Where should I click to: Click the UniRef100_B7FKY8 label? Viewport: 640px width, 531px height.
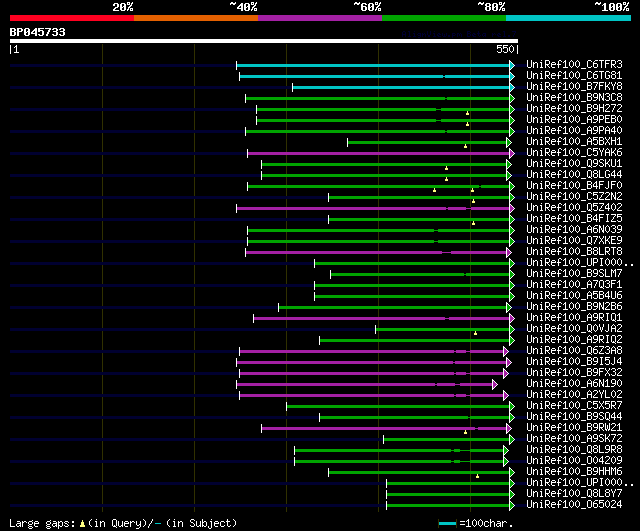(574, 87)
